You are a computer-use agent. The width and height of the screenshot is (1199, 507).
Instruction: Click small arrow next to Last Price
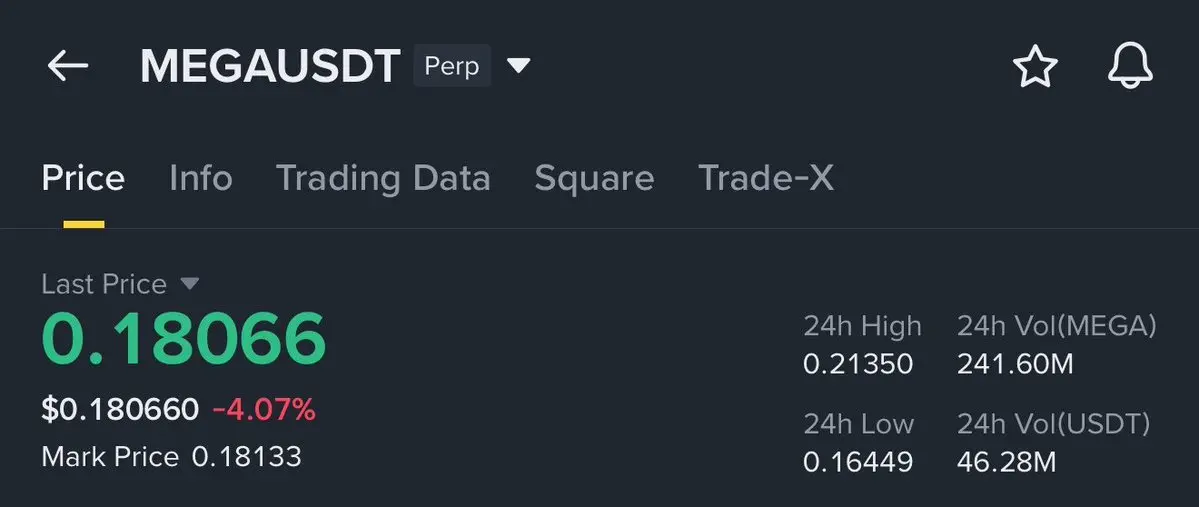click(x=190, y=284)
